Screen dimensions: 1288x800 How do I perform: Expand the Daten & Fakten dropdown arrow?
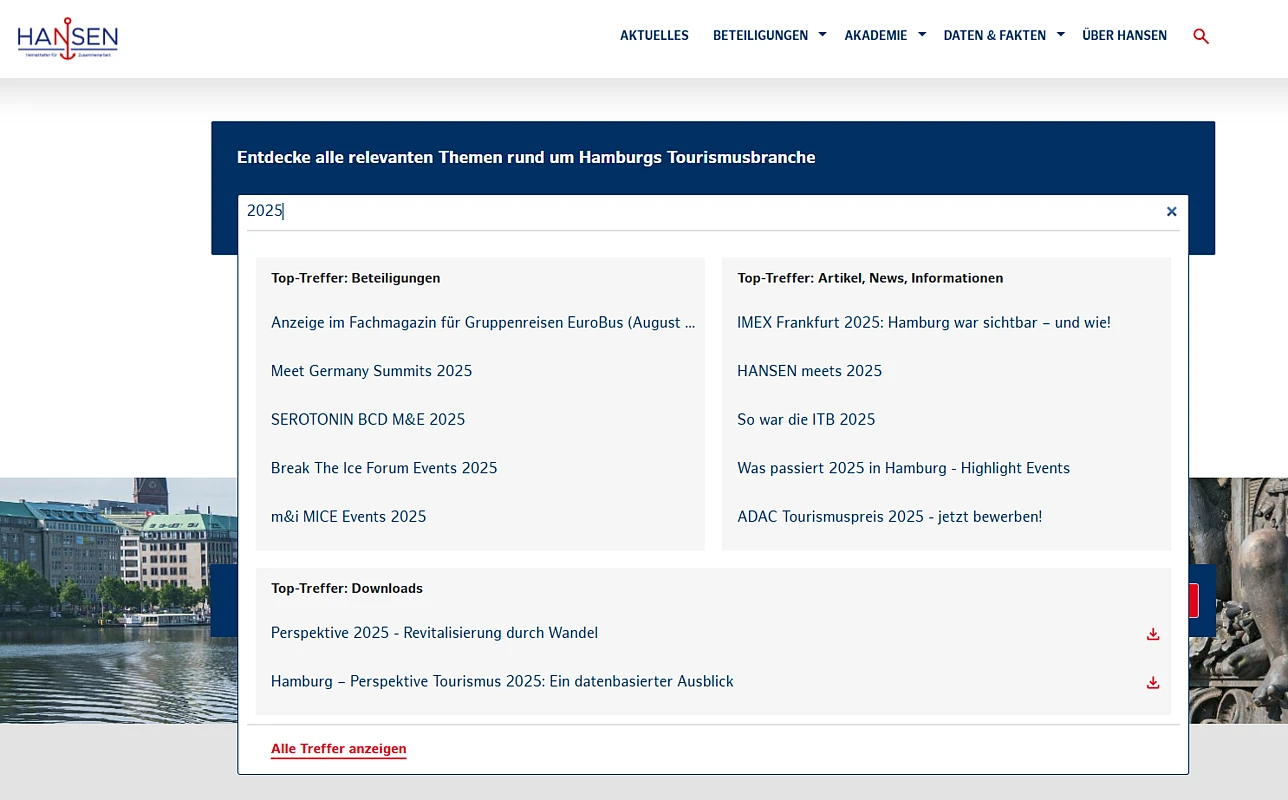click(1060, 35)
